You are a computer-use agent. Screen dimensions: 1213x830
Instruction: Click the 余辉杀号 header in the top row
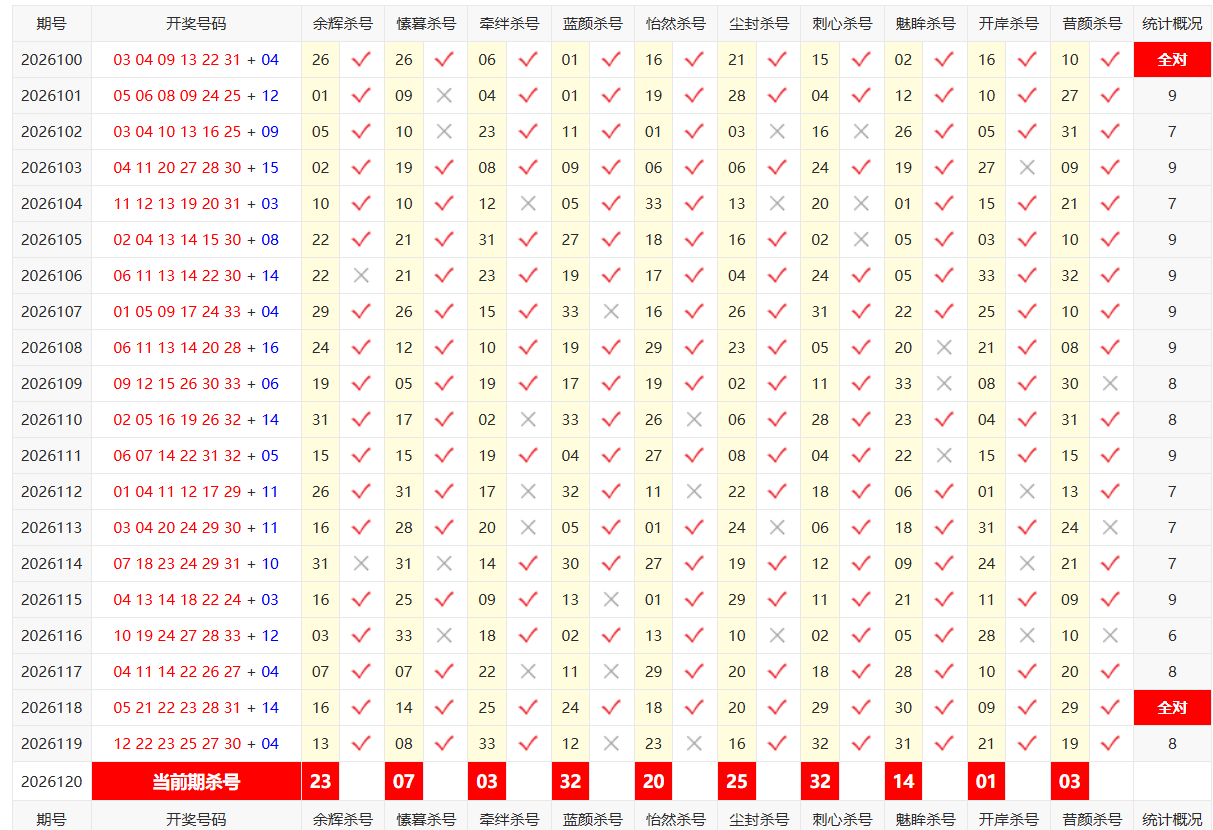(343, 24)
